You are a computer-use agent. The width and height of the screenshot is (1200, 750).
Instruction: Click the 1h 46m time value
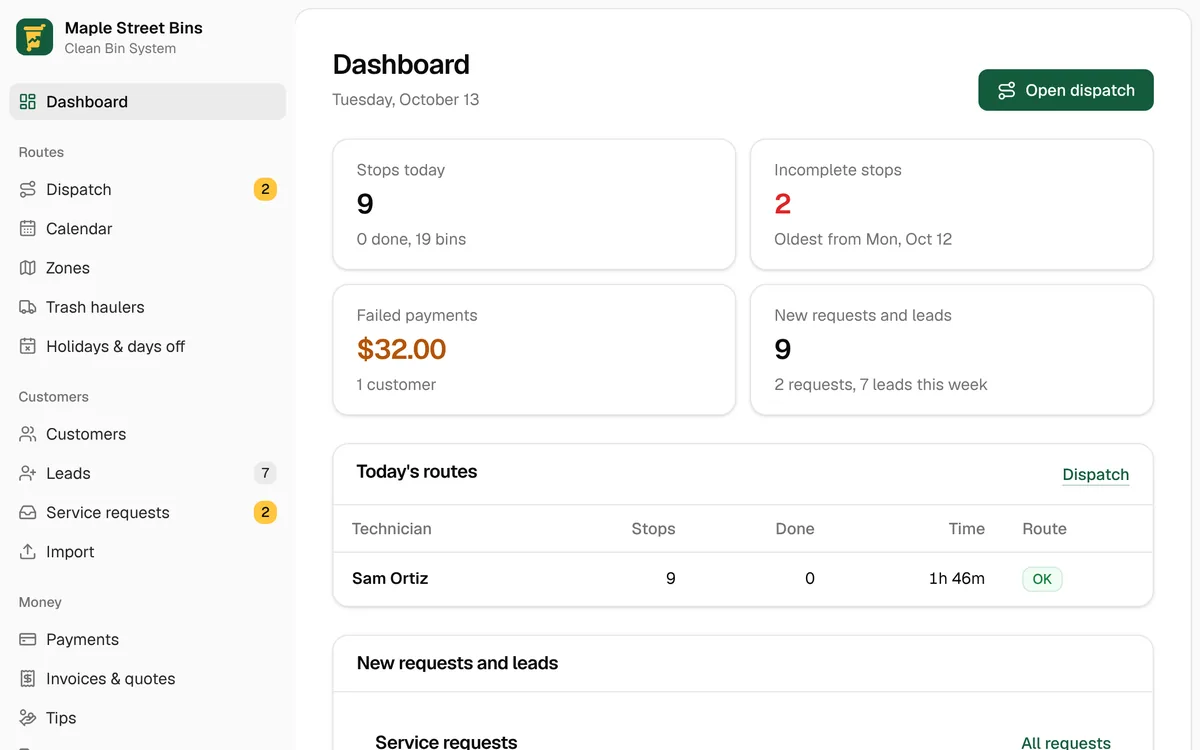pos(956,579)
